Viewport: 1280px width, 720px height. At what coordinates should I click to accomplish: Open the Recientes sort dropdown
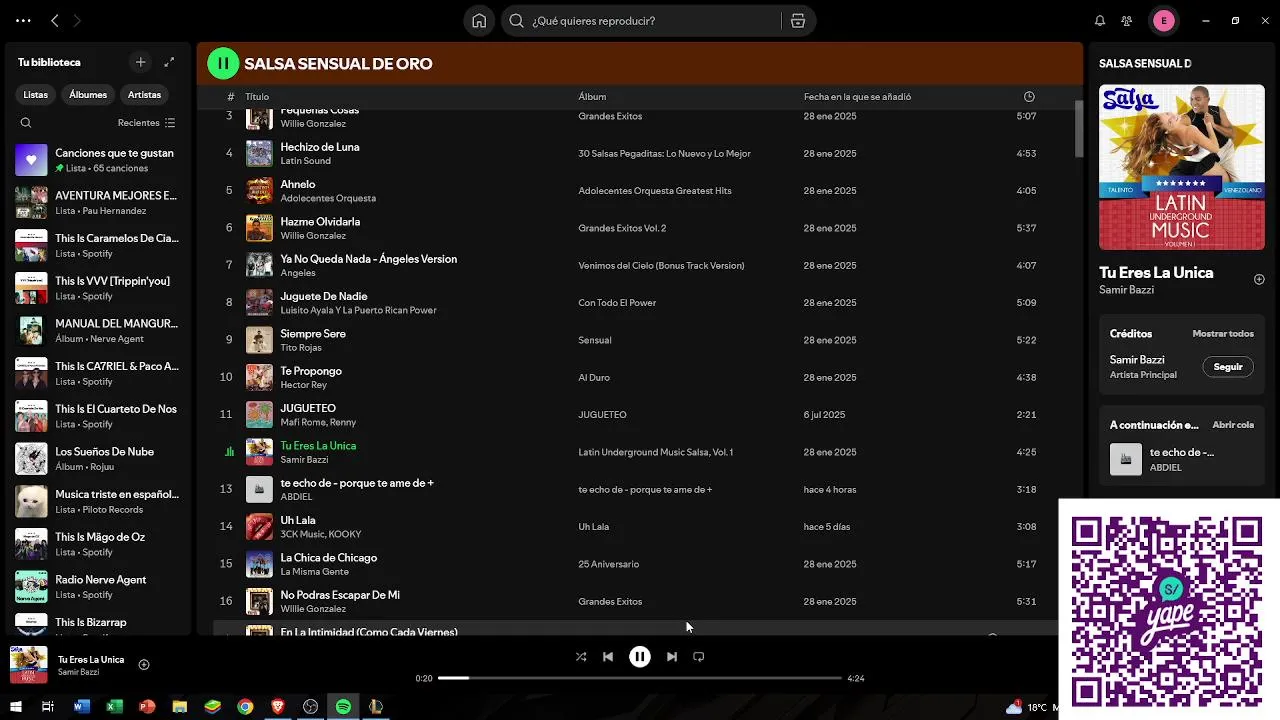click(x=146, y=123)
